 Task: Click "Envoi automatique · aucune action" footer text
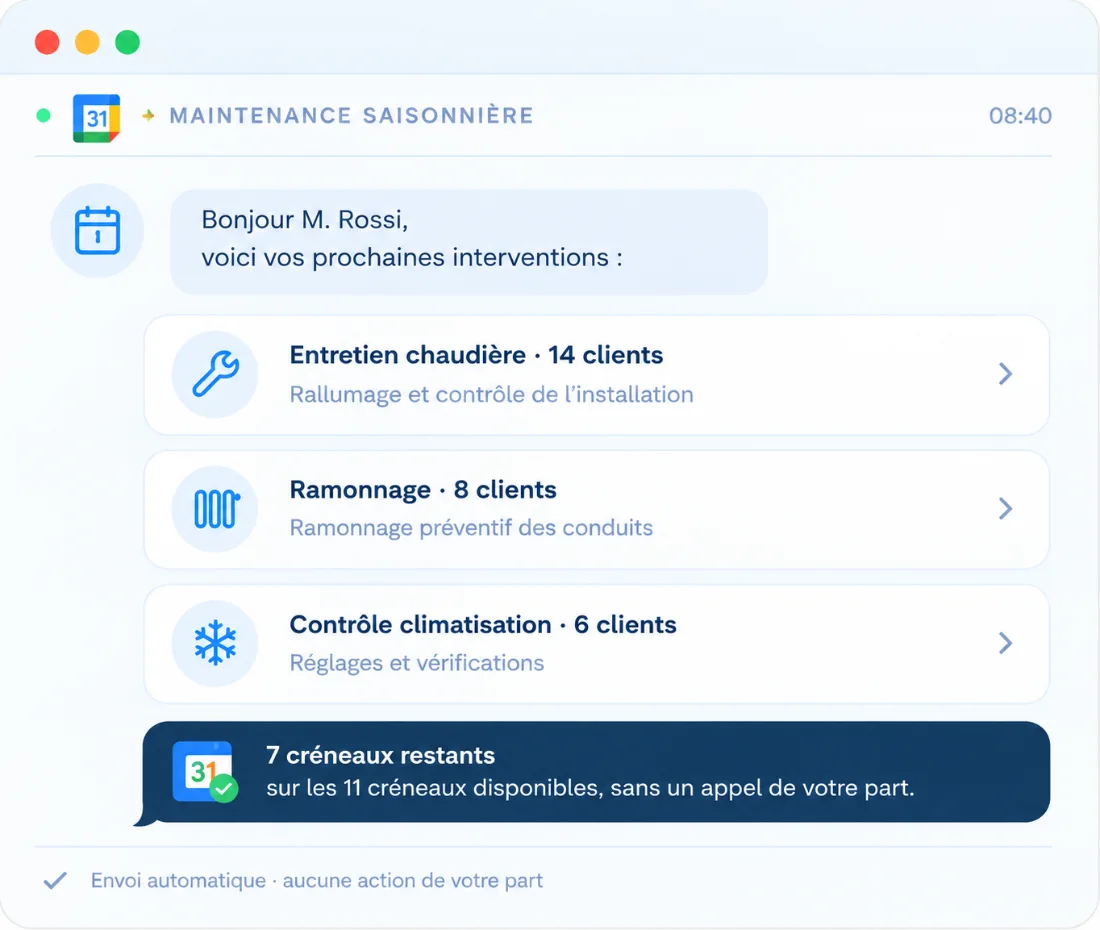click(x=316, y=880)
